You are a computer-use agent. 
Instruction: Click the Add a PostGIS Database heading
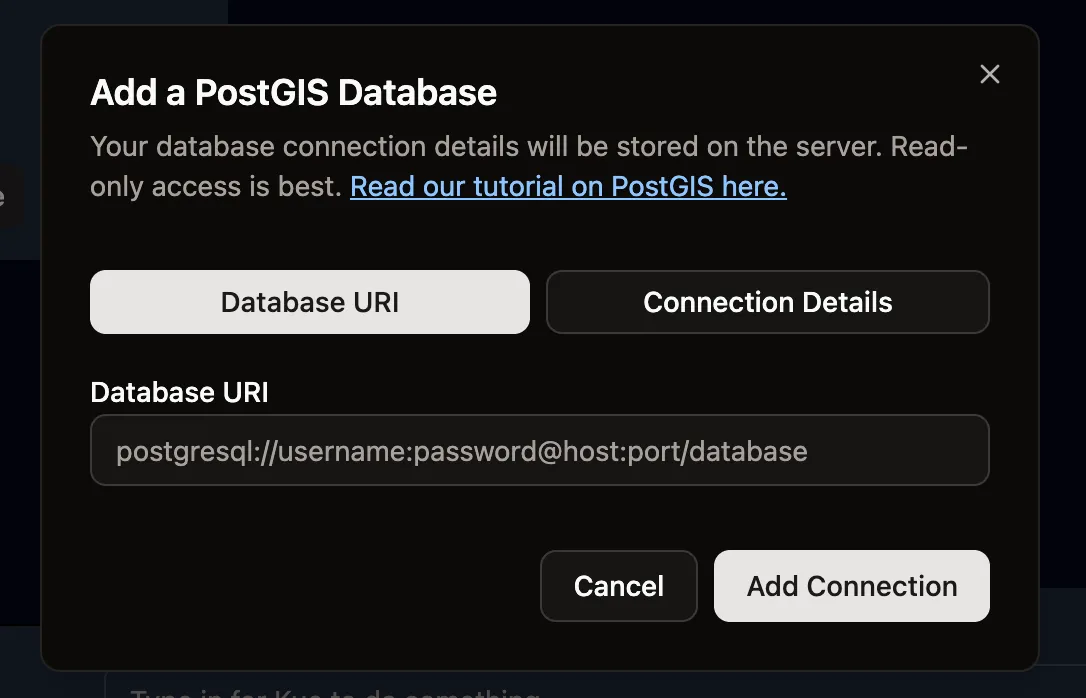point(294,92)
